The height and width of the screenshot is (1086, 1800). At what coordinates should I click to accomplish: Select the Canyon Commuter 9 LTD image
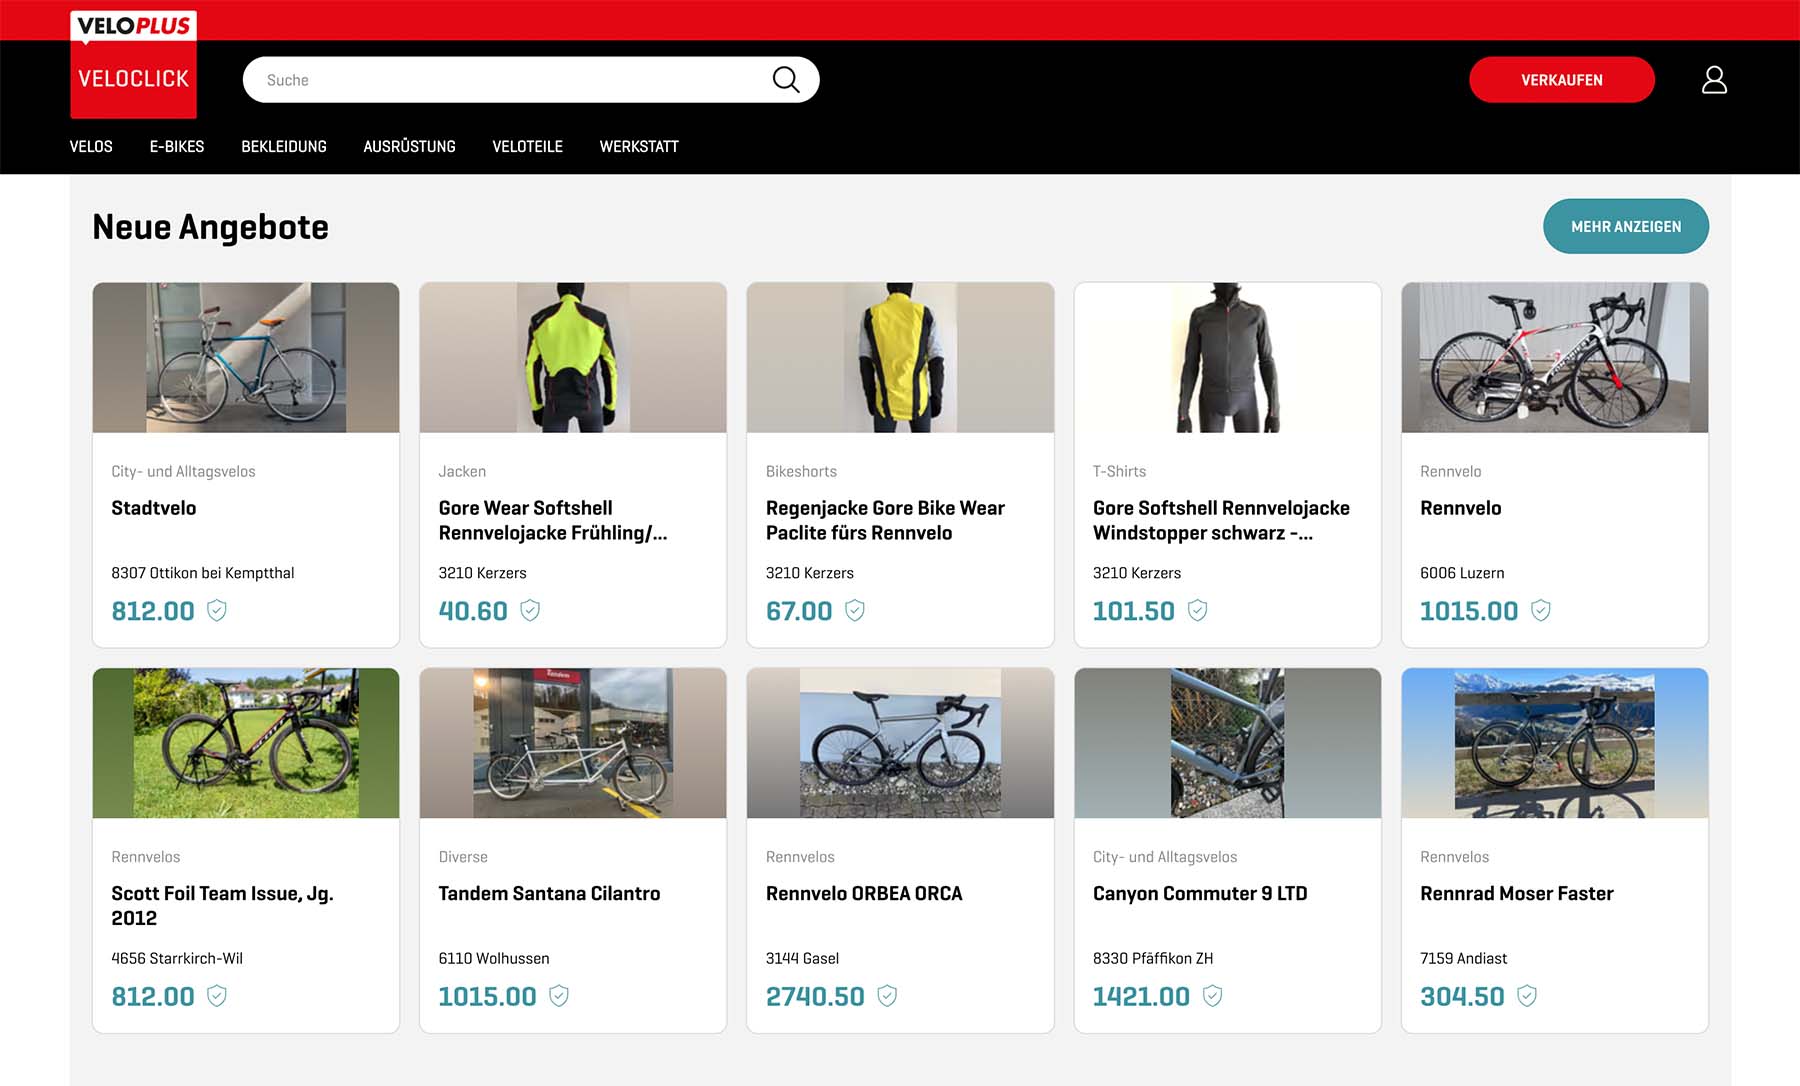pyautogui.click(x=1227, y=743)
